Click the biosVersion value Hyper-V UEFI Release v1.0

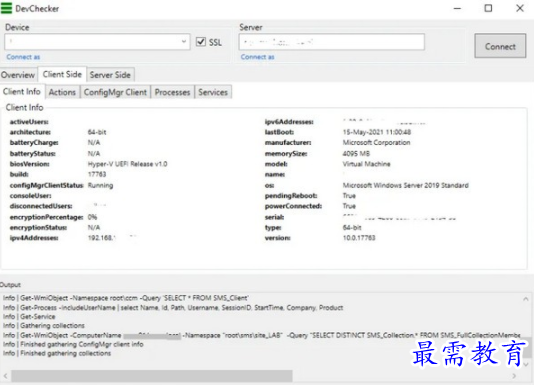click(127, 164)
